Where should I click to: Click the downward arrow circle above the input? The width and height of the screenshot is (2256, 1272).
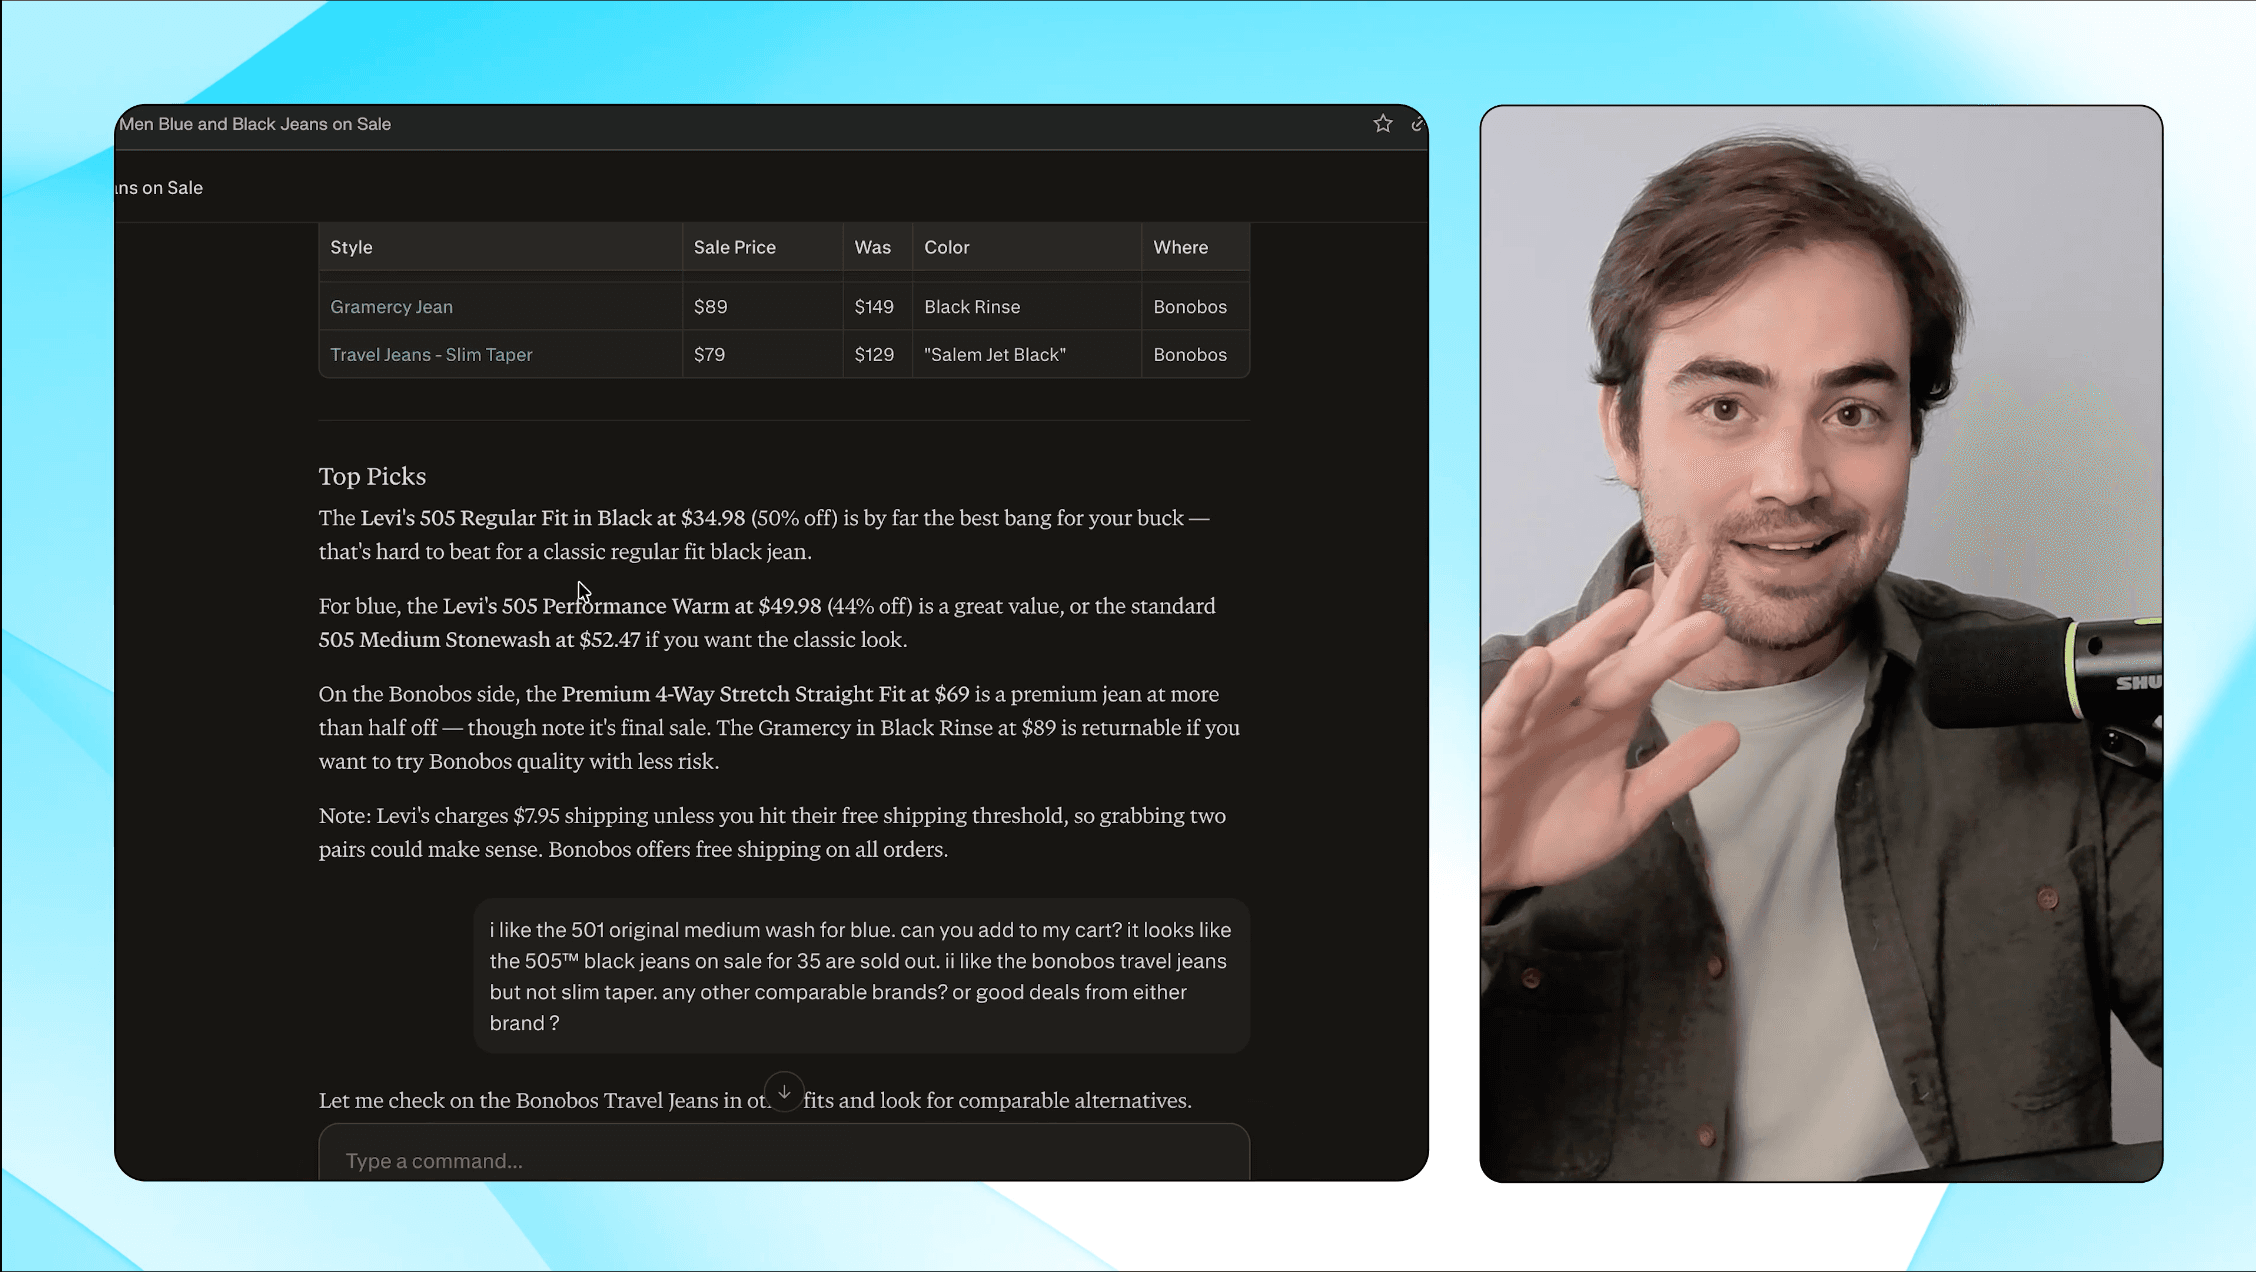pos(784,1092)
